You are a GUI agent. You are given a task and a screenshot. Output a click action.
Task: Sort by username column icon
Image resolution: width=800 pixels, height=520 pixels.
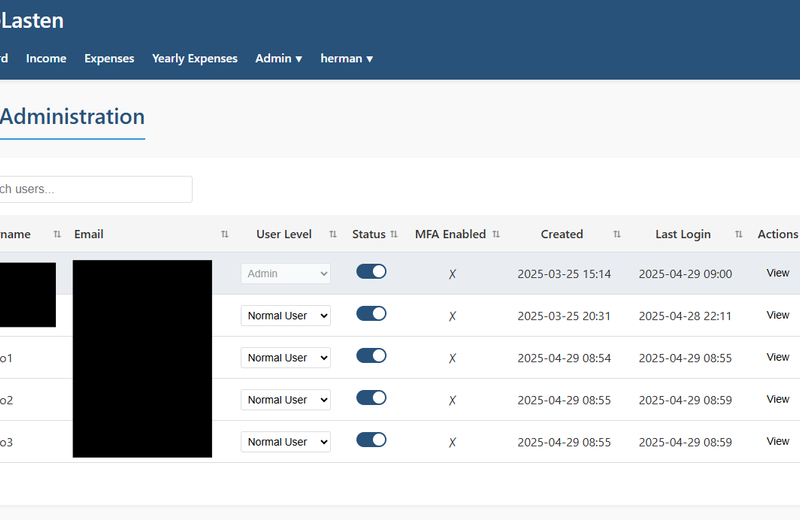pos(57,234)
